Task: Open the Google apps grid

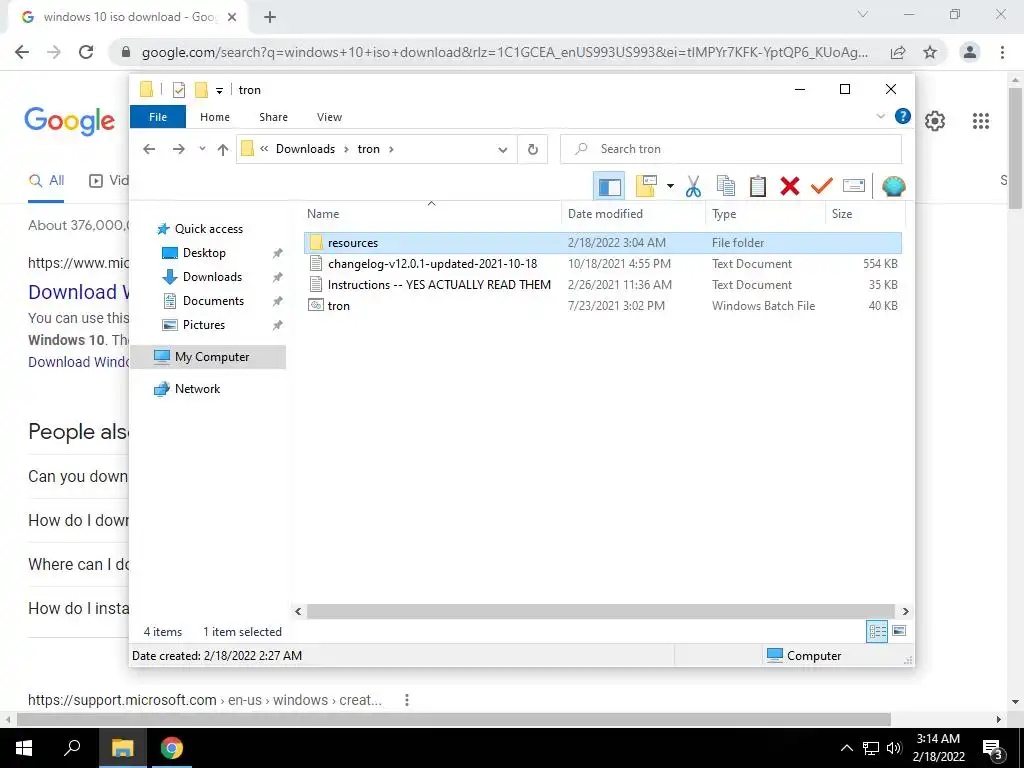Action: click(x=980, y=121)
